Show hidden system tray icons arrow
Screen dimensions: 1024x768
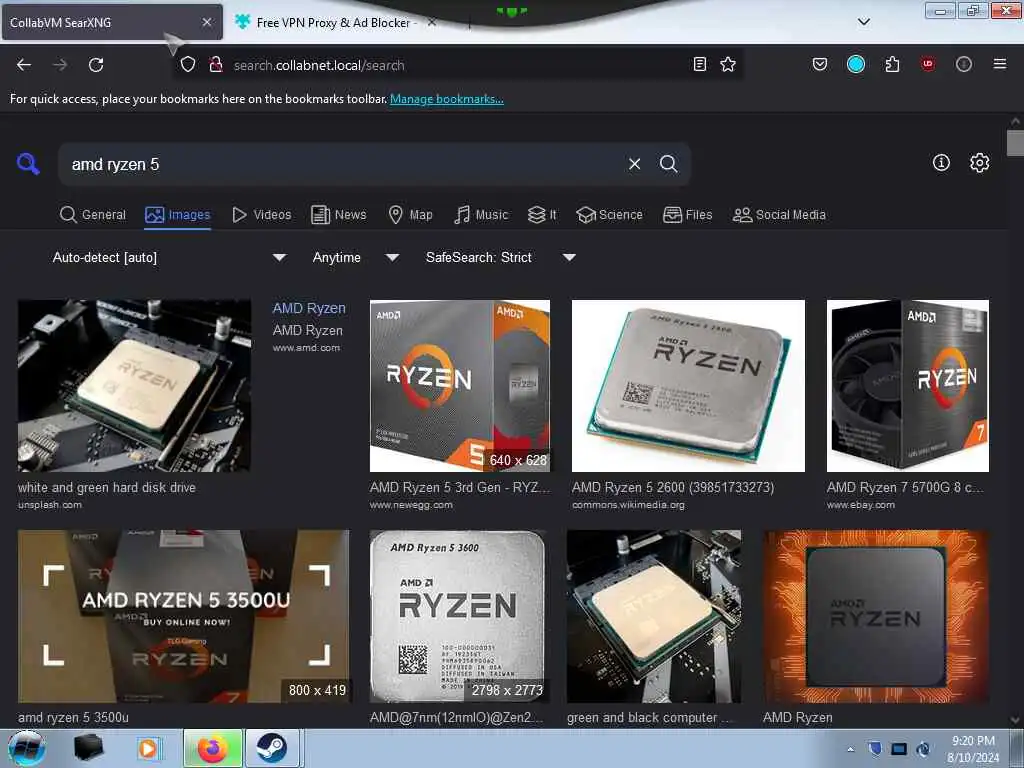(x=850, y=749)
